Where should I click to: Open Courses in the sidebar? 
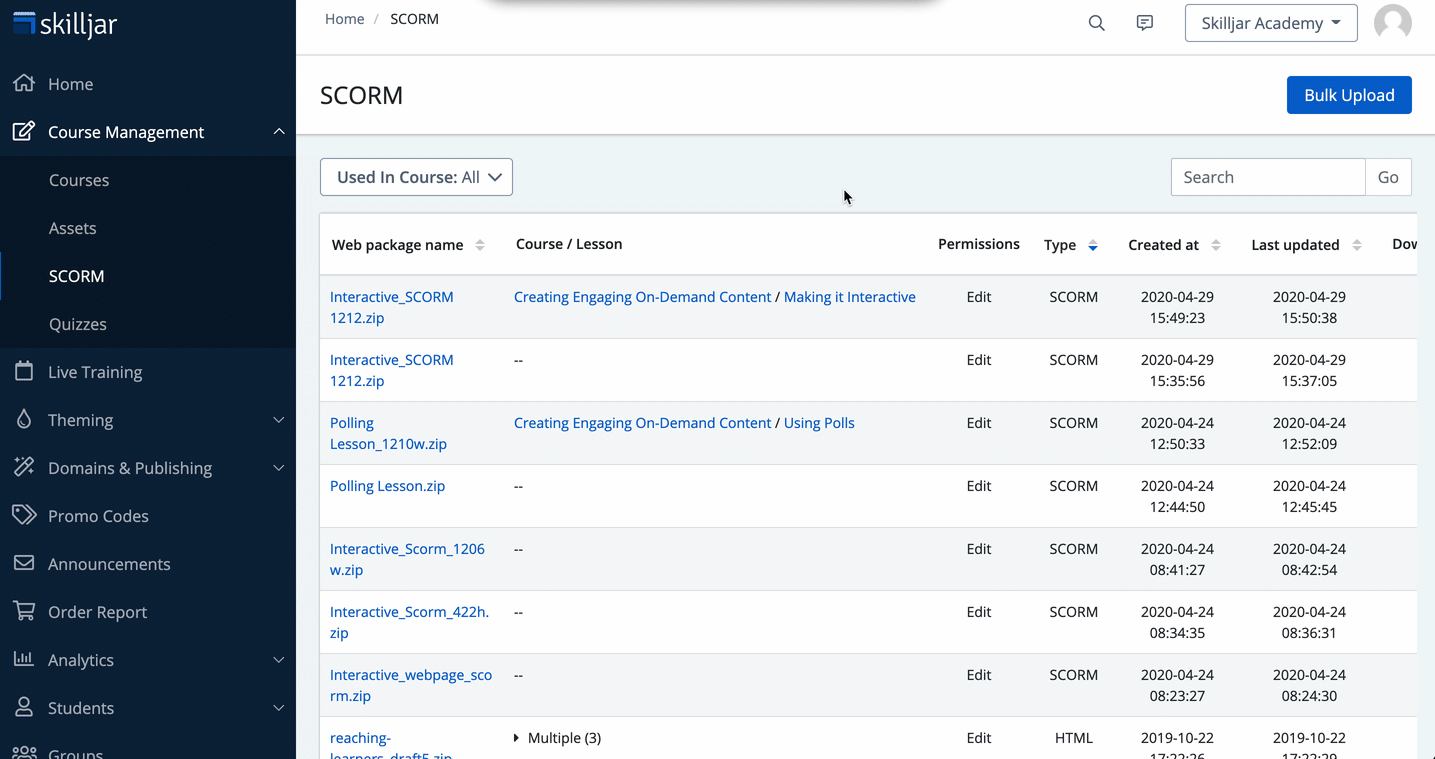tap(79, 180)
